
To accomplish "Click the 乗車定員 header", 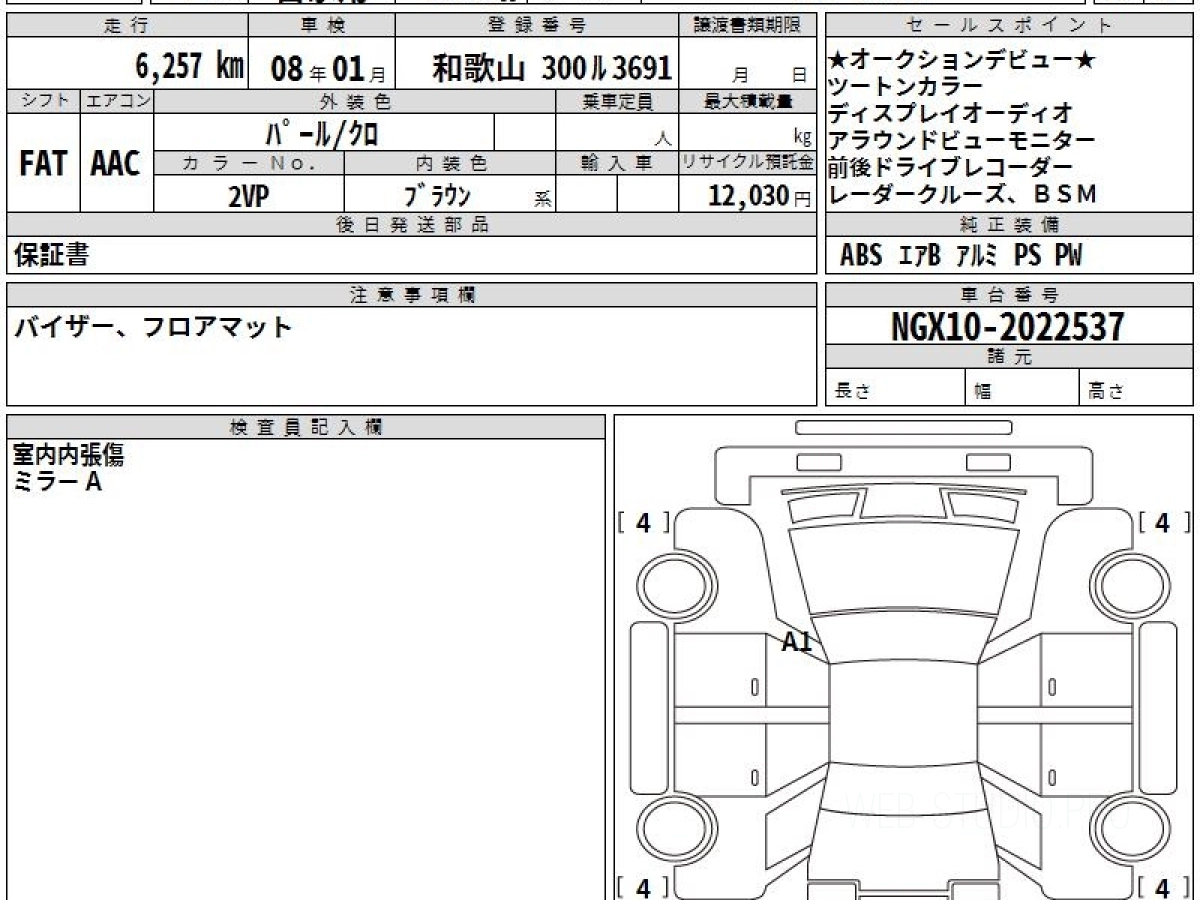I will point(618,101).
